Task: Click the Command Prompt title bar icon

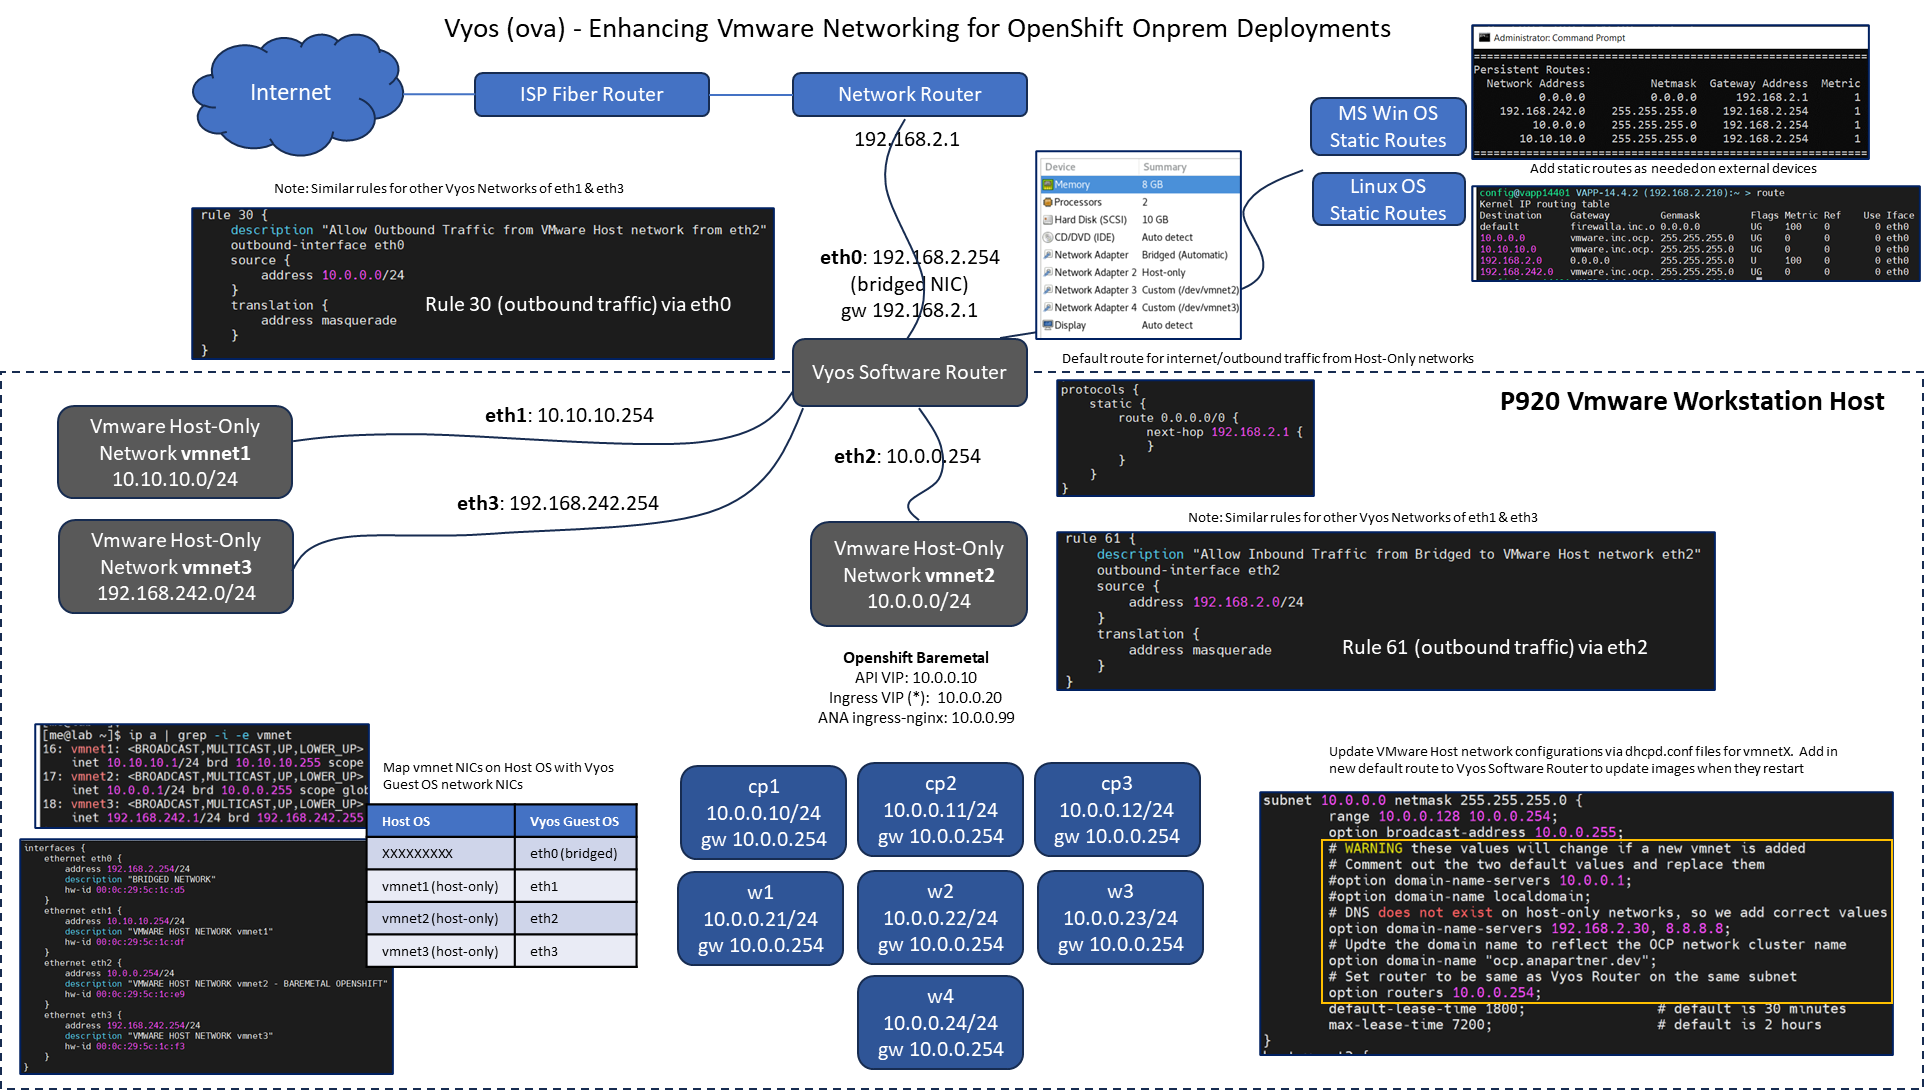Action: coord(1485,38)
